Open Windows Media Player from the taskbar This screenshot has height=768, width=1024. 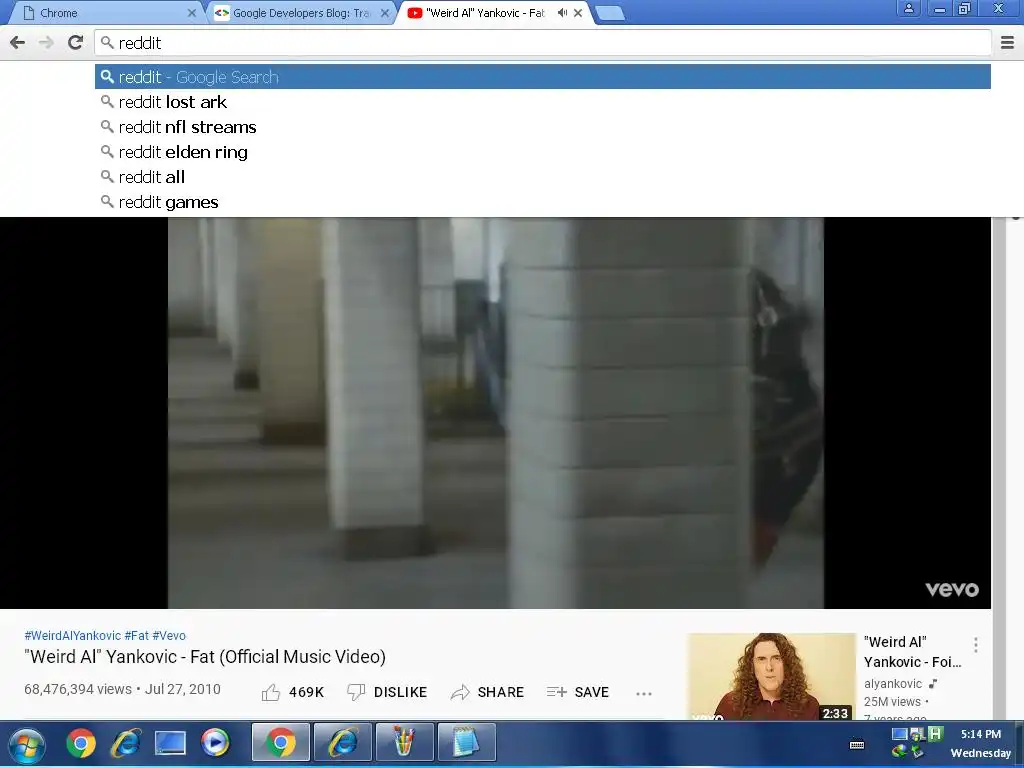(215, 743)
